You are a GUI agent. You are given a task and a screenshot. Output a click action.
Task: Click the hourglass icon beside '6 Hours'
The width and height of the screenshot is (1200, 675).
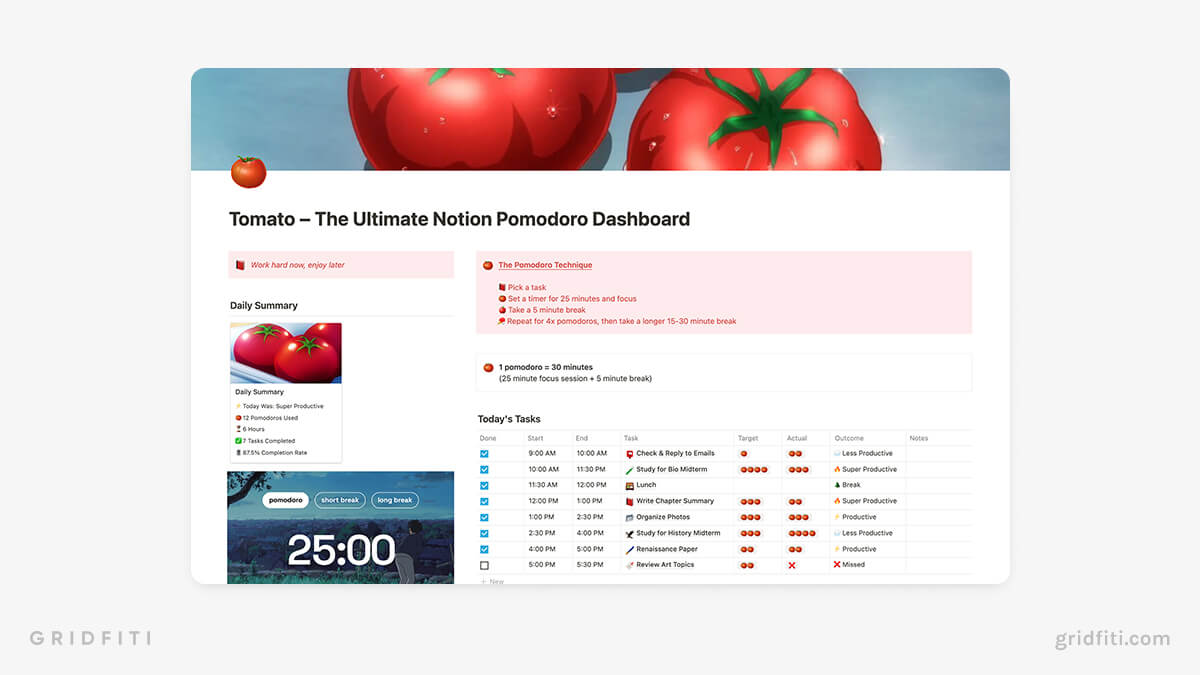tap(238, 429)
